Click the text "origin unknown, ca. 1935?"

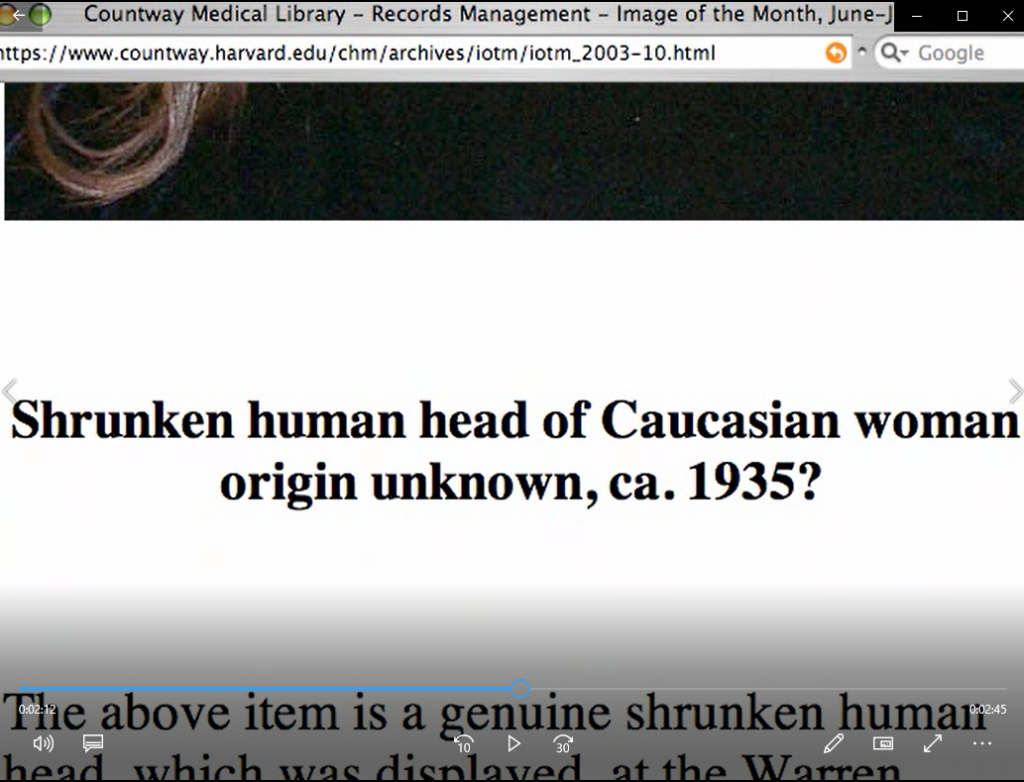(x=520, y=483)
